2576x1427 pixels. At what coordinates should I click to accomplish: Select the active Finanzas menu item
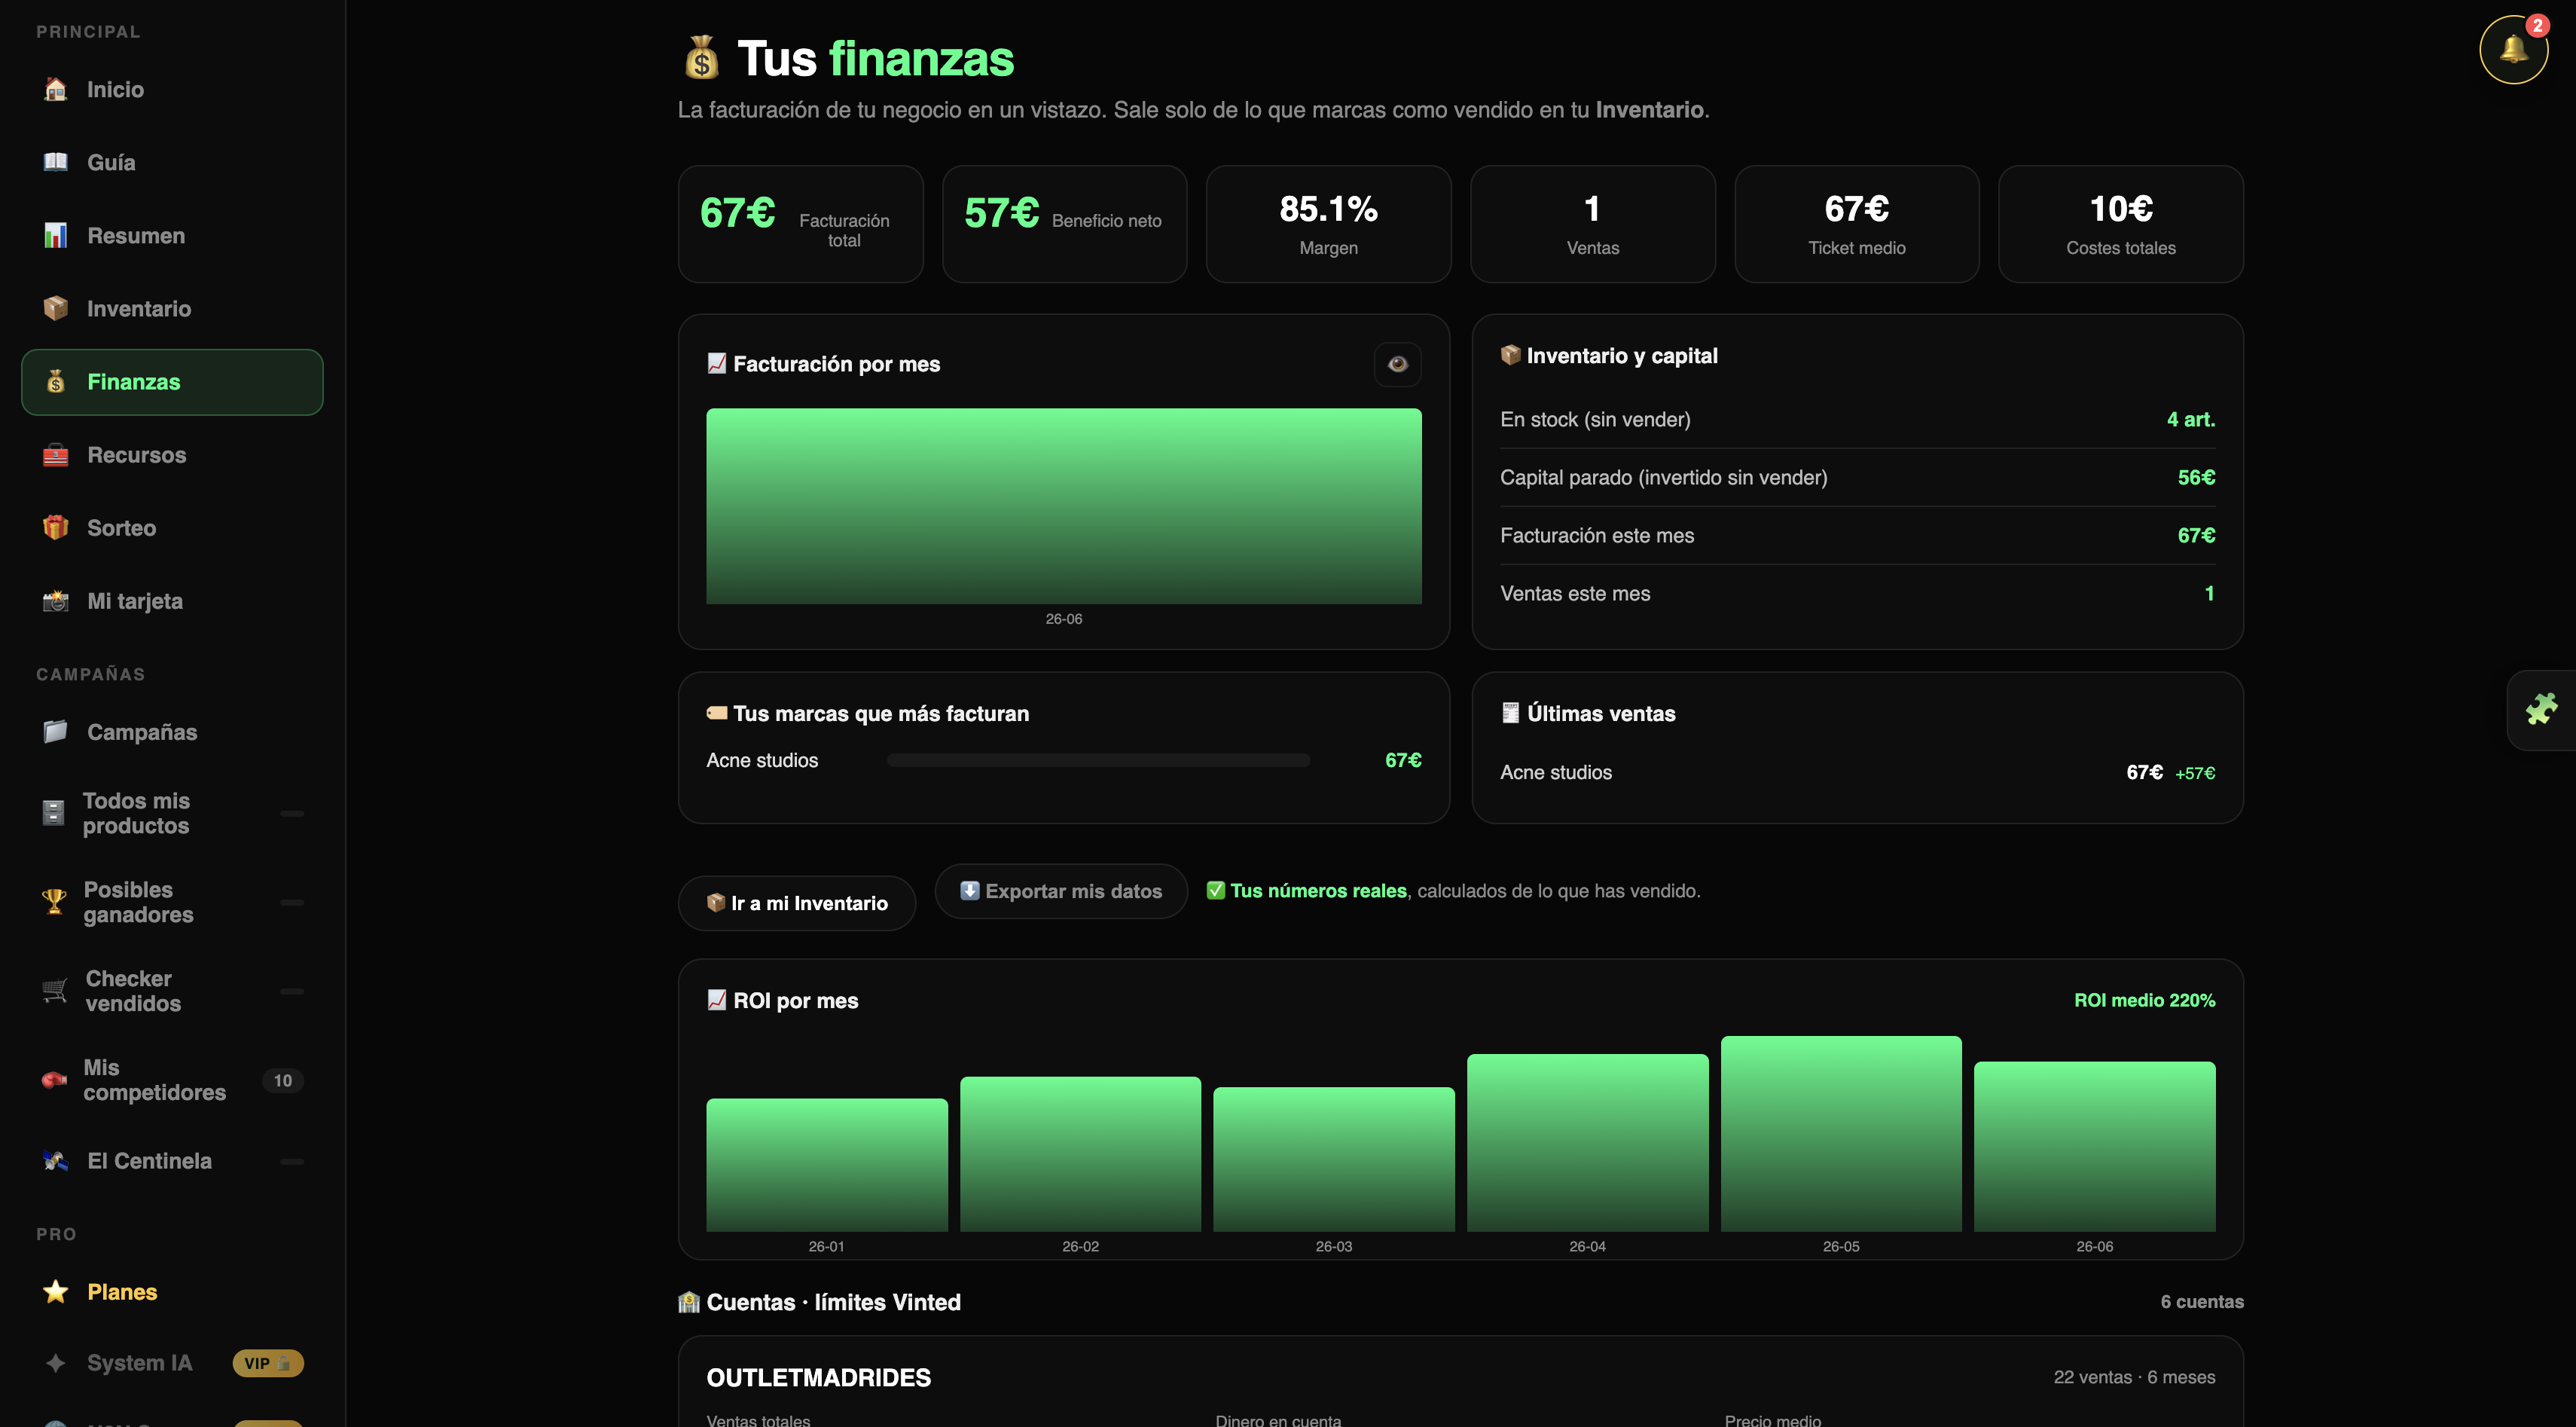coord(172,382)
